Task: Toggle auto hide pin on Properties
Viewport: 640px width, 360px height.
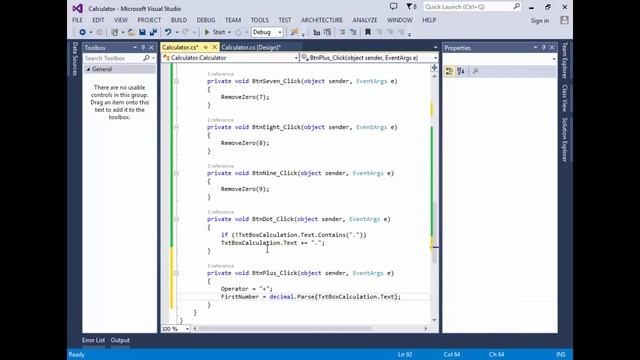Action: (544, 48)
